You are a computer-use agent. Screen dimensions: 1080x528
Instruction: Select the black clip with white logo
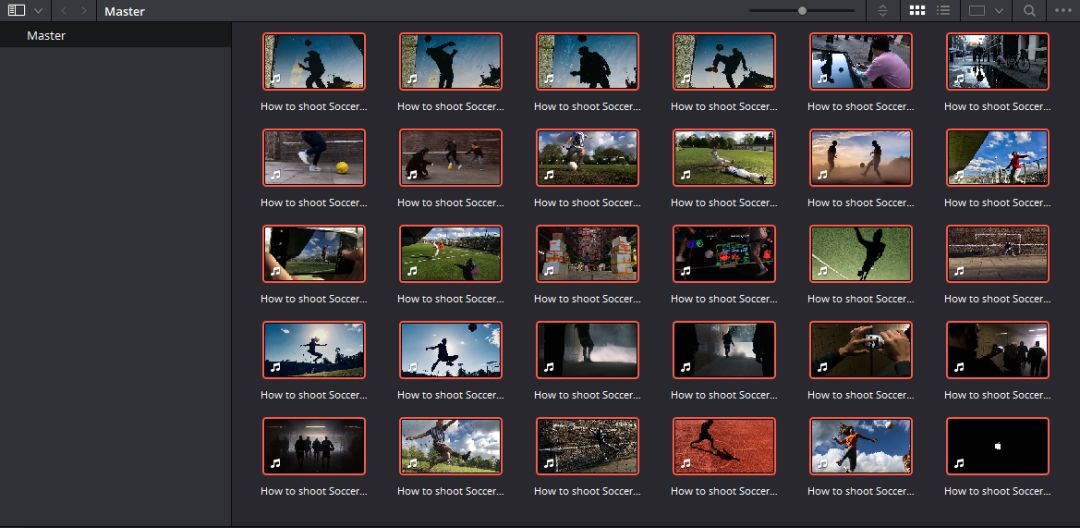coord(997,447)
